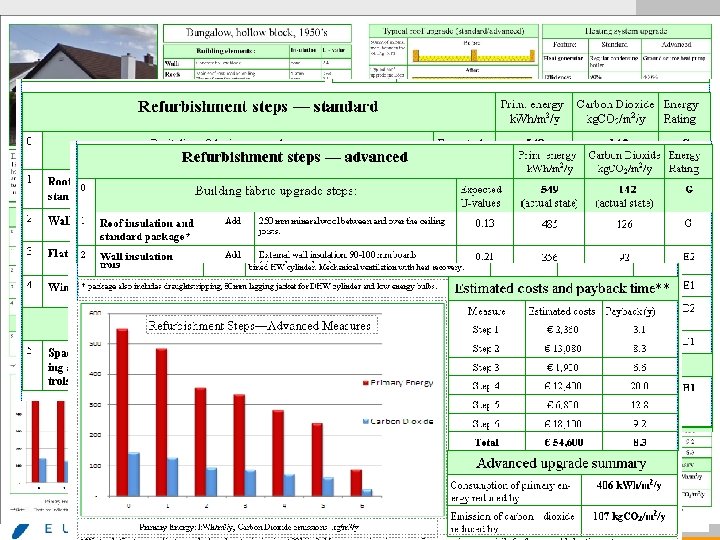Click the red Primary Energy legend swatch
This screenshot has height=540, width=720.
click(x=366, y=383)
